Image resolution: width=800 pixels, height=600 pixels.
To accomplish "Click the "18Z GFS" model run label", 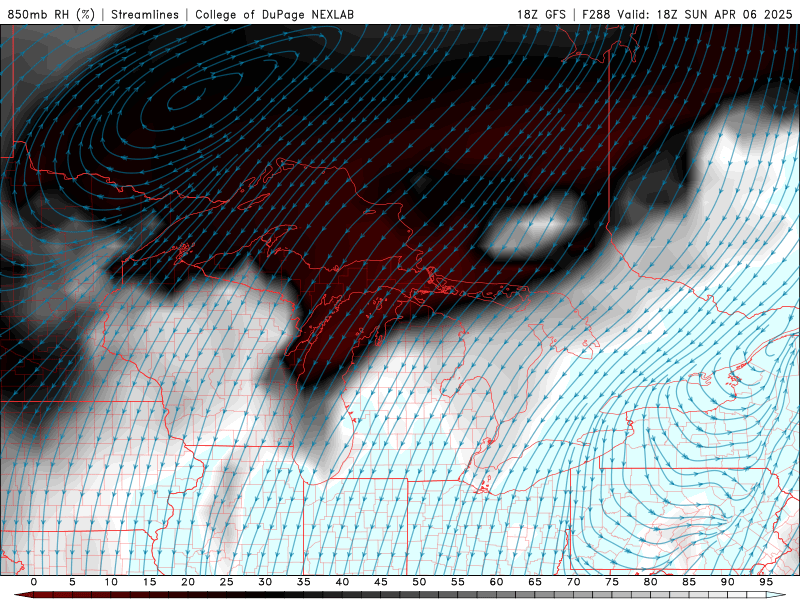I will click(541, 14).
